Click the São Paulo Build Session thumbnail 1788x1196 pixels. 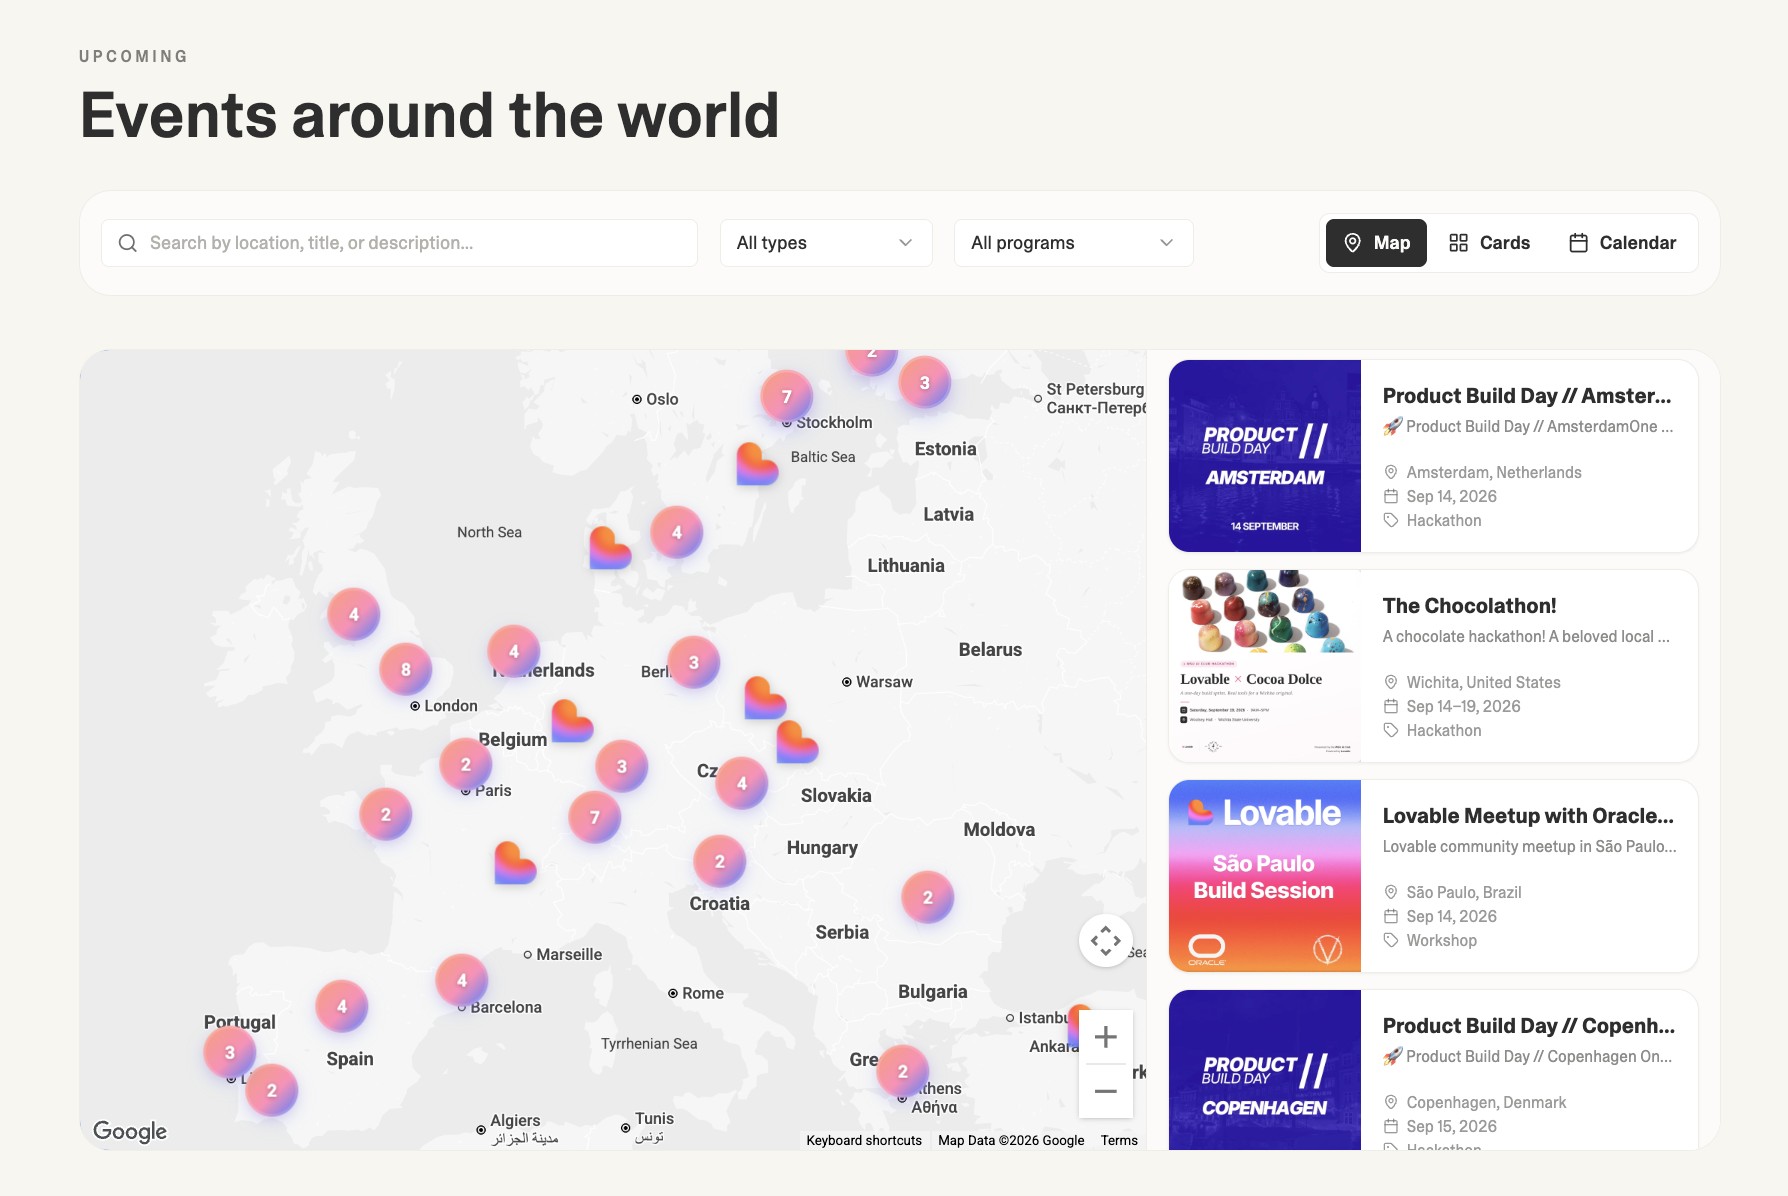pyautogui.click(x=1265, y=876)
